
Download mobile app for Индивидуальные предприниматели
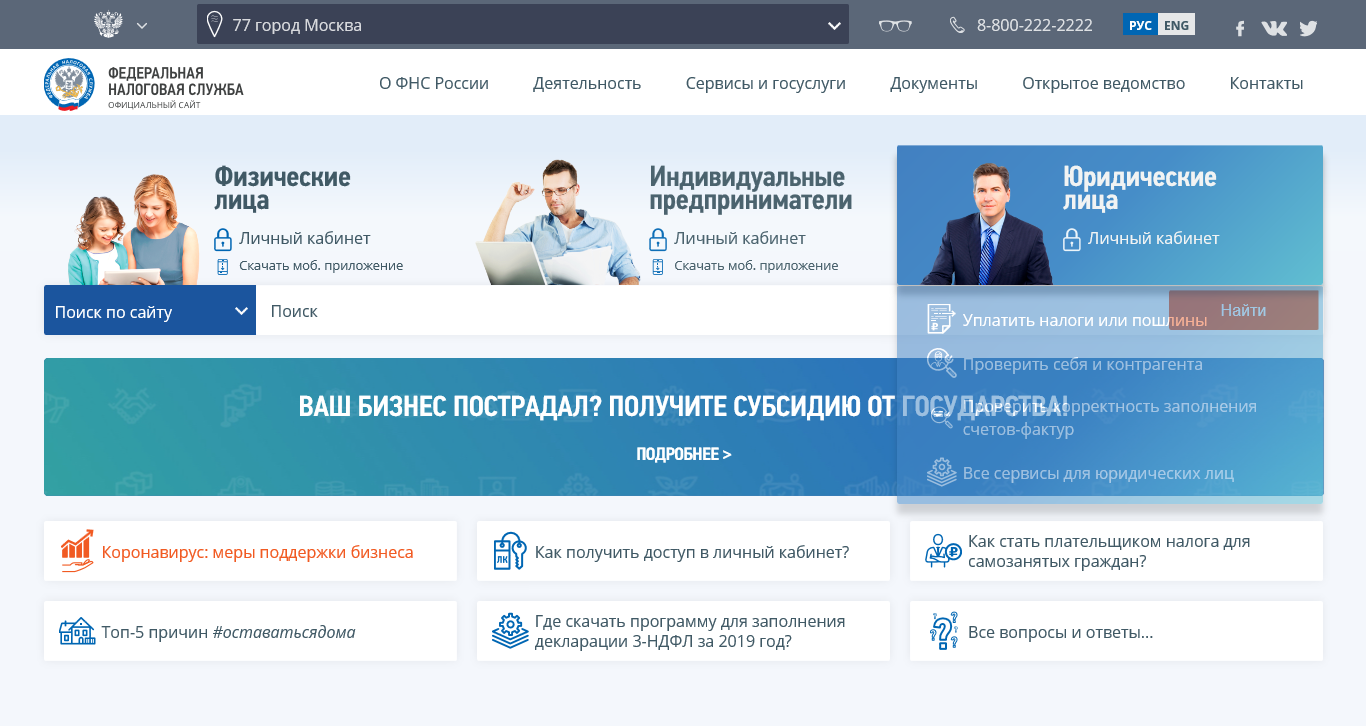click(x=756, y=265)
